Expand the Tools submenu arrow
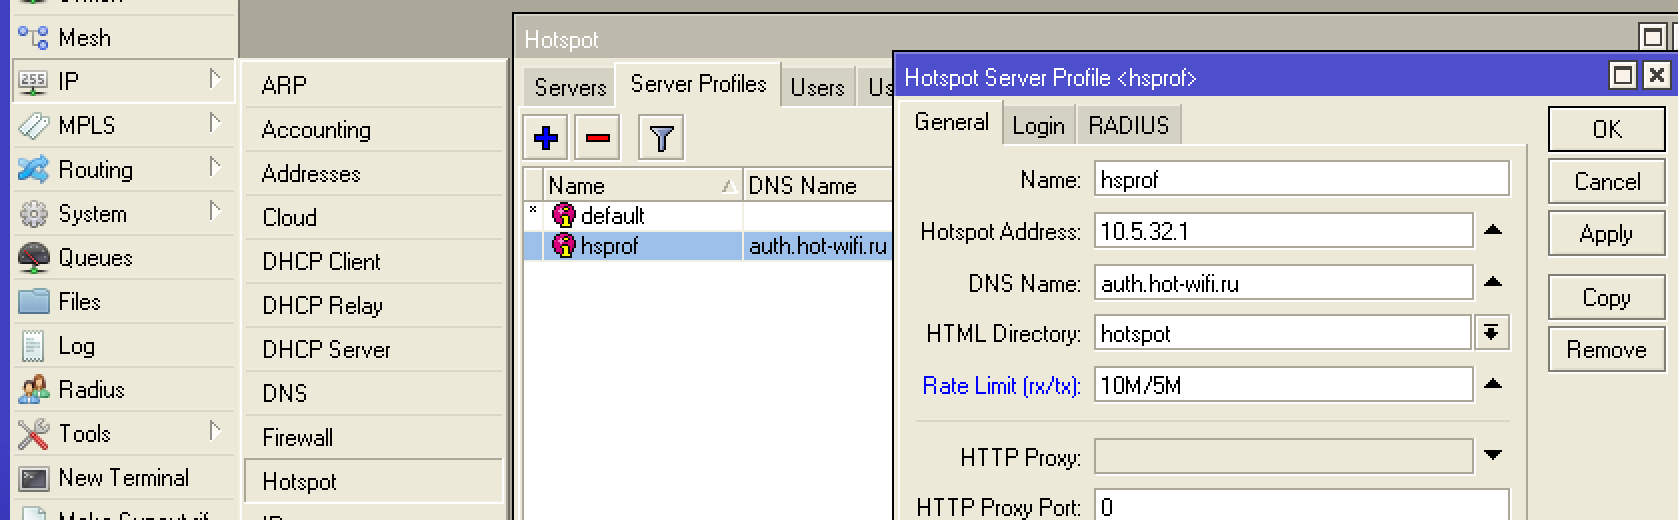 click(214, 431)
